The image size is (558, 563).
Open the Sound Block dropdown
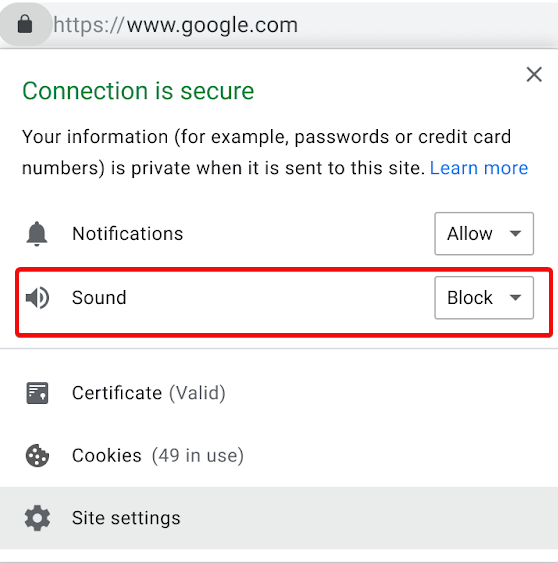tap(484, 298)
